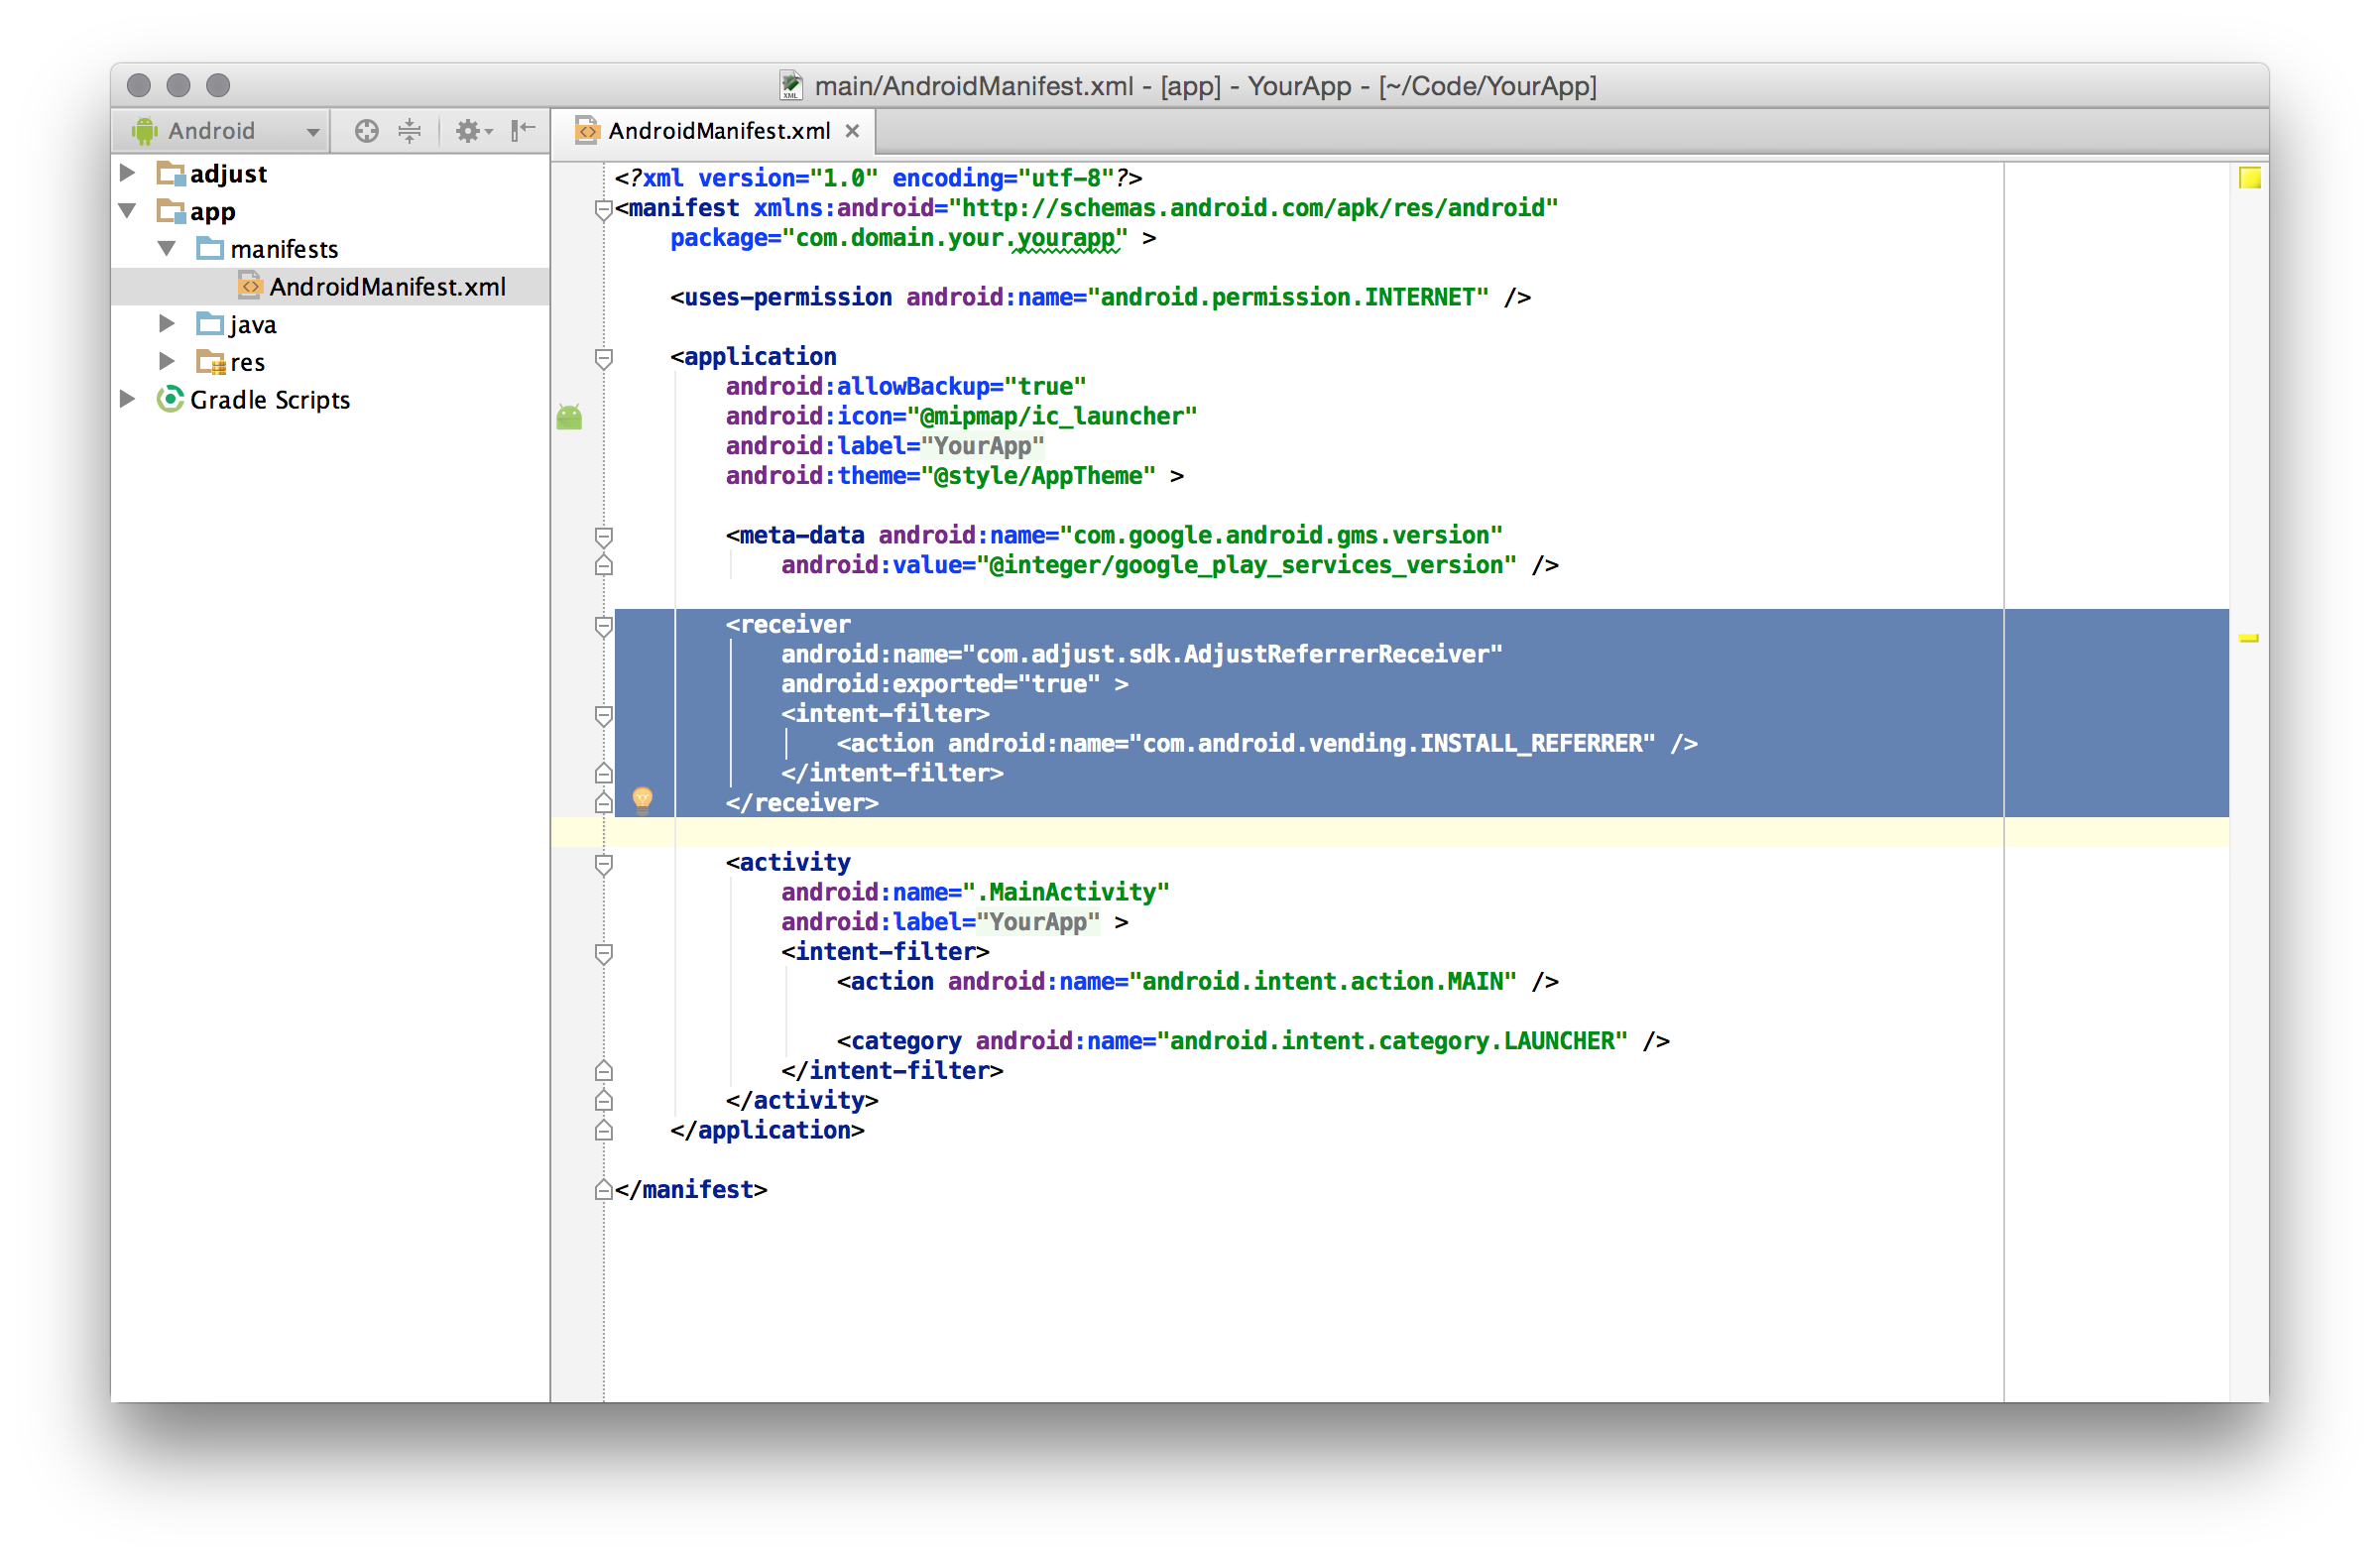
Task: Click the yellow inspection status square
Action: [x=2249, y=178]
